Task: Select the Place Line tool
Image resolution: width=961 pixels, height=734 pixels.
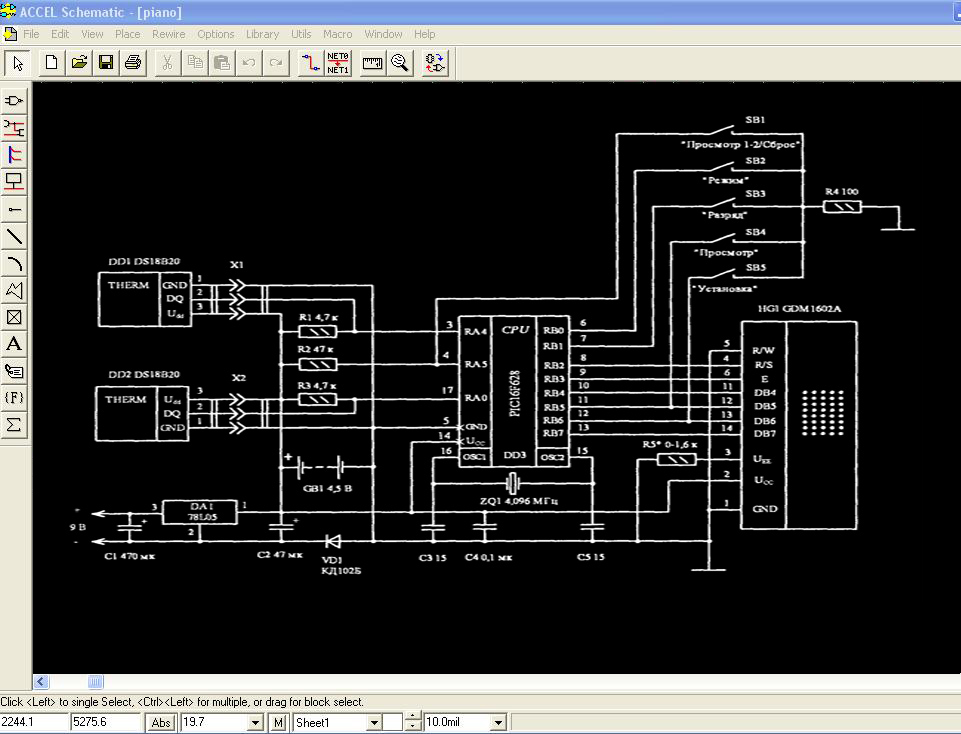Action: pos(15,237)
